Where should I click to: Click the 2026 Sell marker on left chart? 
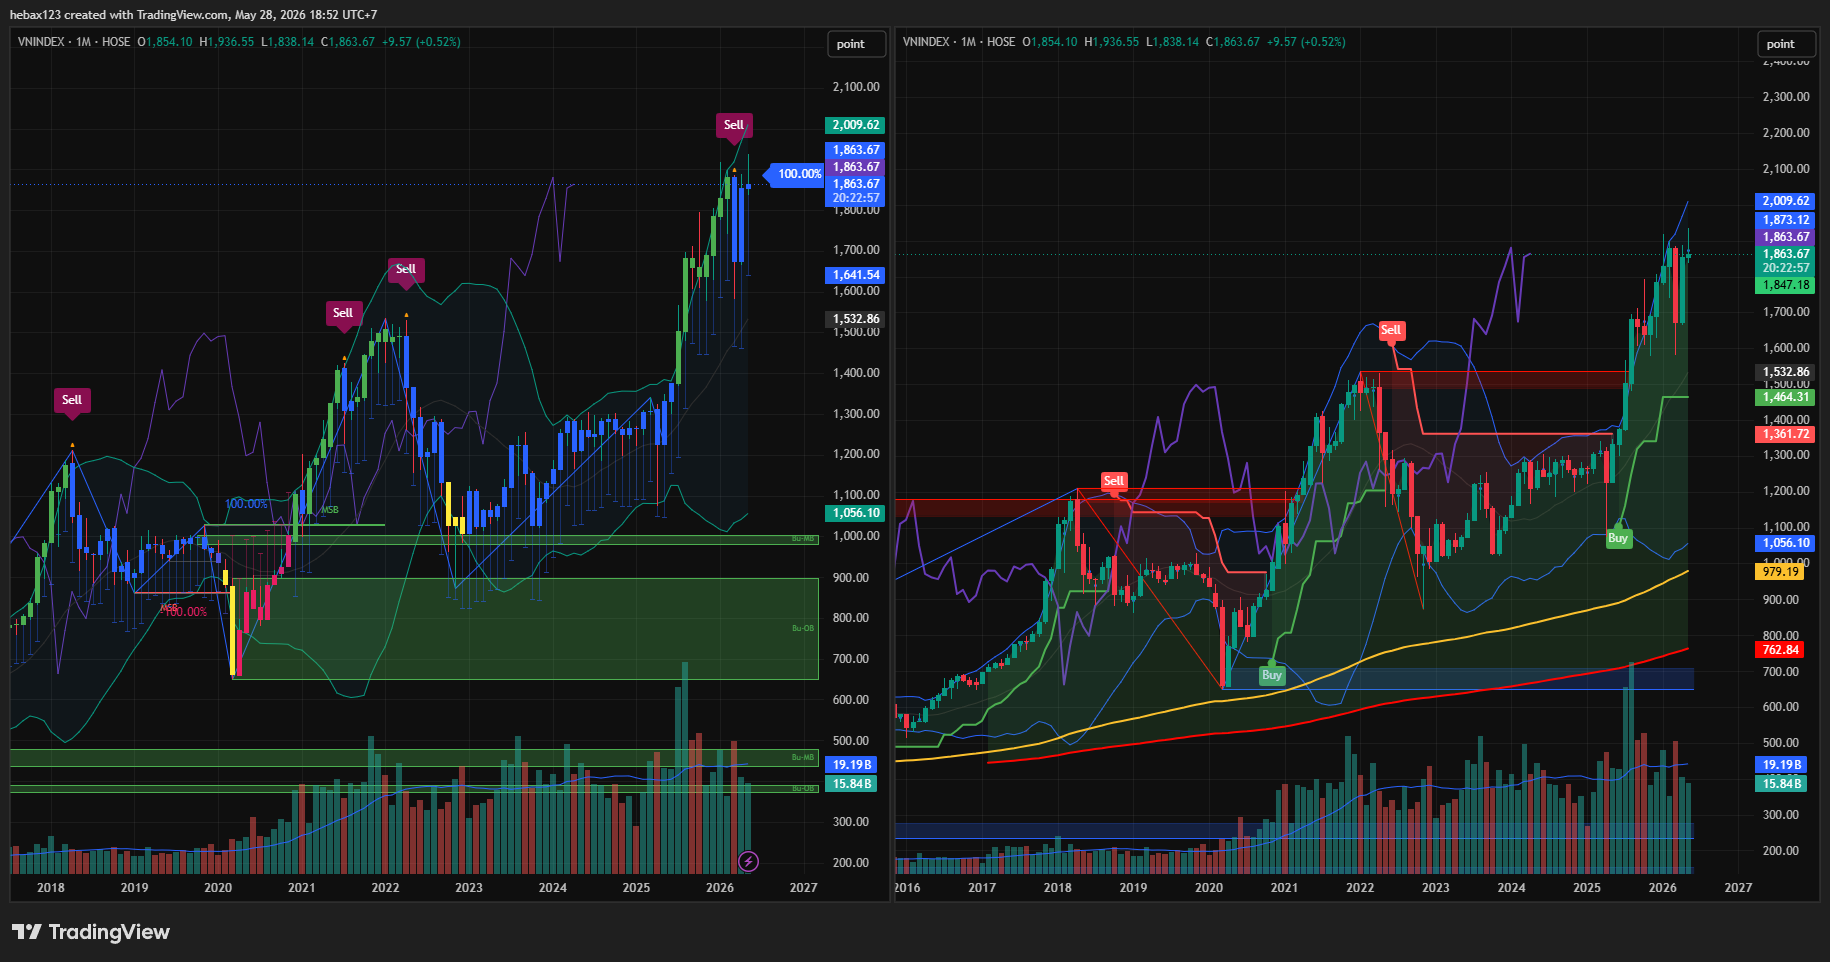coord(734,126)
